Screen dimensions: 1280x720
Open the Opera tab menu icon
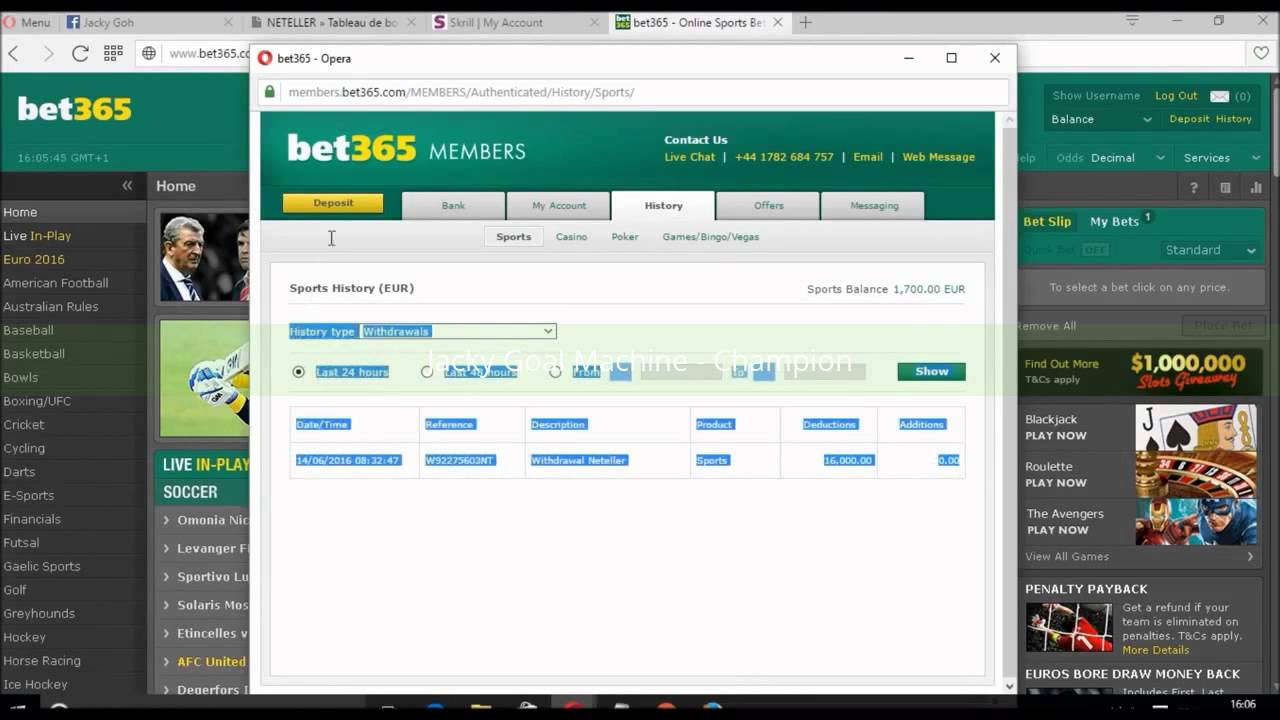click(1132, 20)
